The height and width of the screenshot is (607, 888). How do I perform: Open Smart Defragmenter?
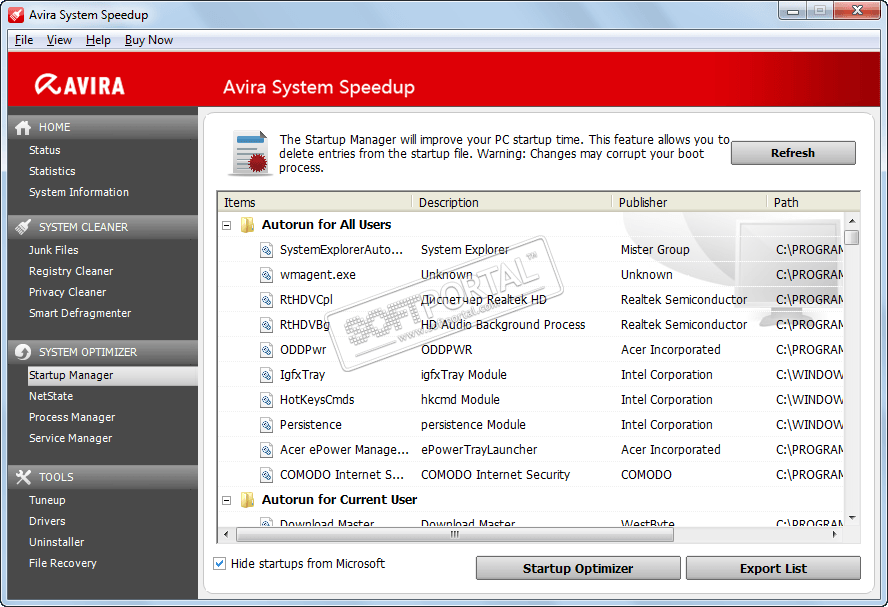(x=80, y=313)
